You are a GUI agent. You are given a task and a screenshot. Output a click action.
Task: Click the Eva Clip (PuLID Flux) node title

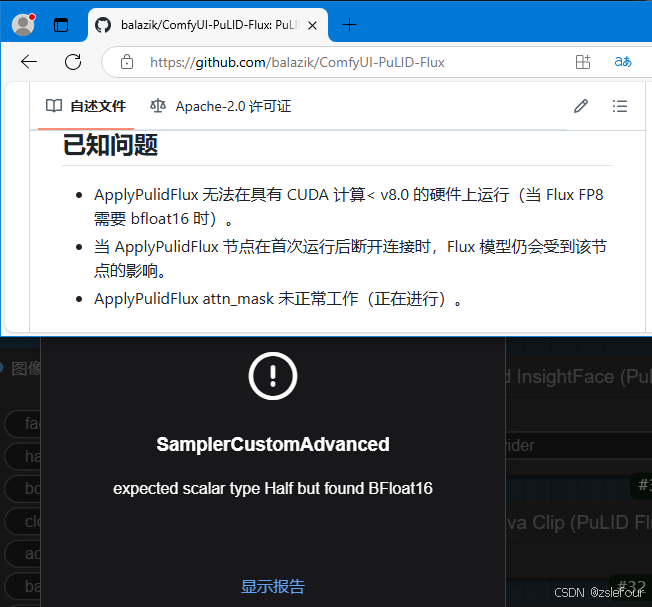579,523
